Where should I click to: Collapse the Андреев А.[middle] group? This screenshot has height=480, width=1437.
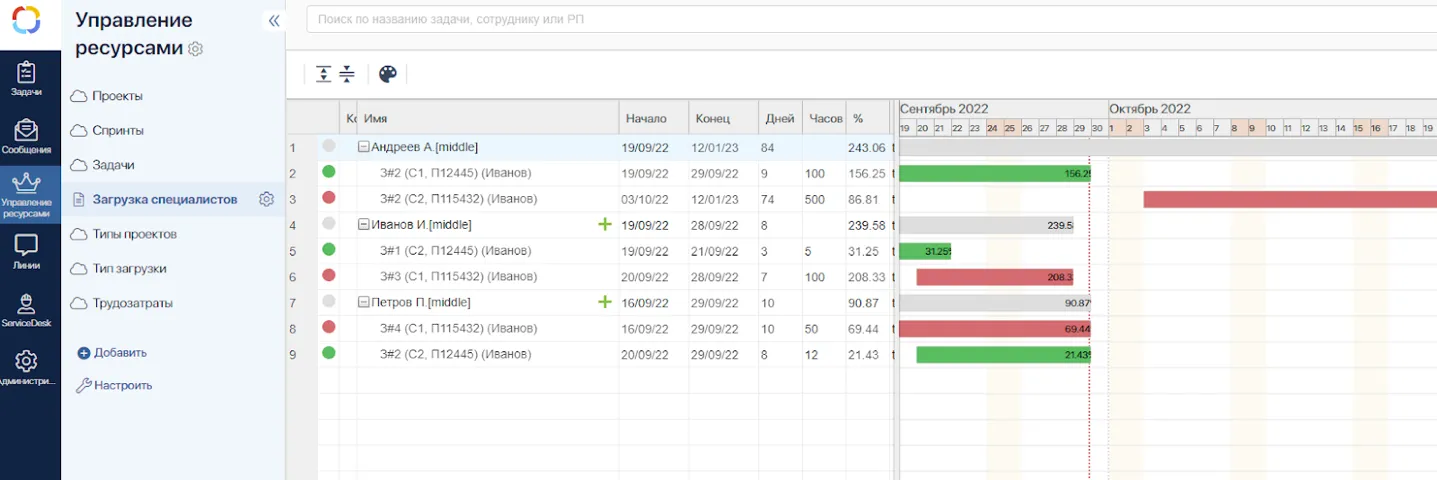364,147
